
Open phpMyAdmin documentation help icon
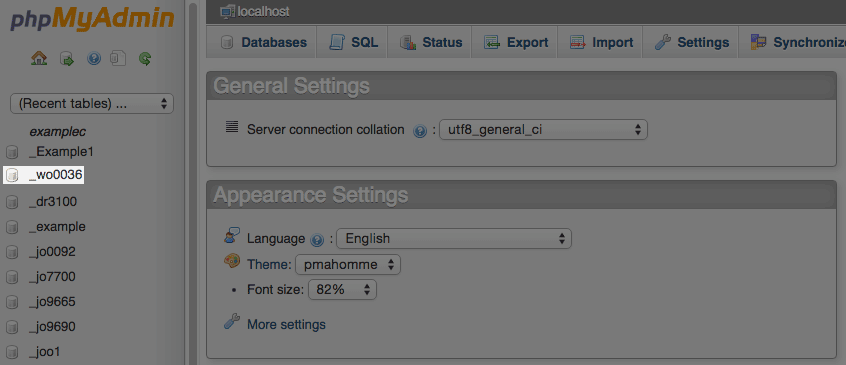coord(94,58)
